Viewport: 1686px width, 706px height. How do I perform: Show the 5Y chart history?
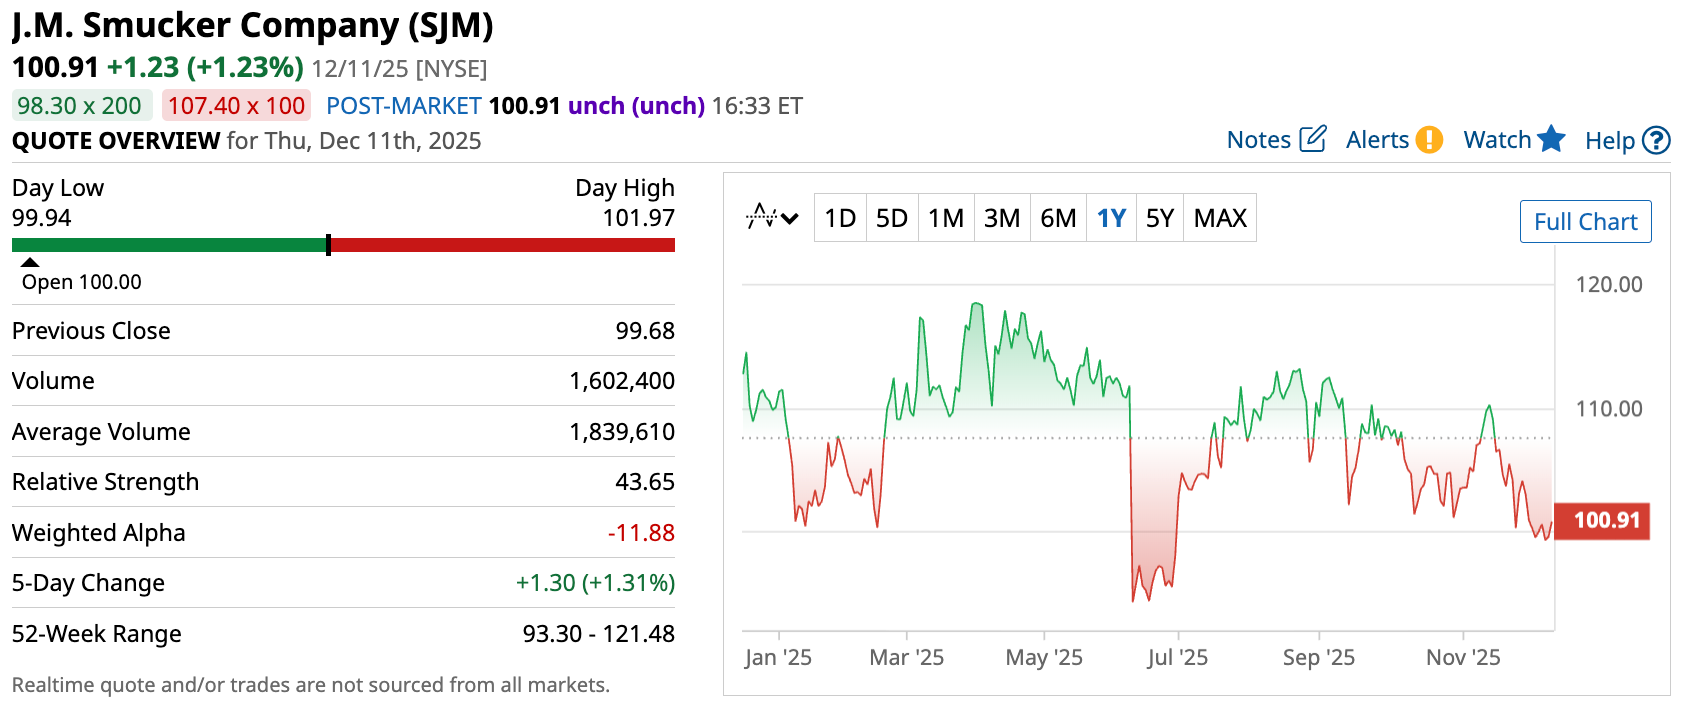click(1159, 218)
